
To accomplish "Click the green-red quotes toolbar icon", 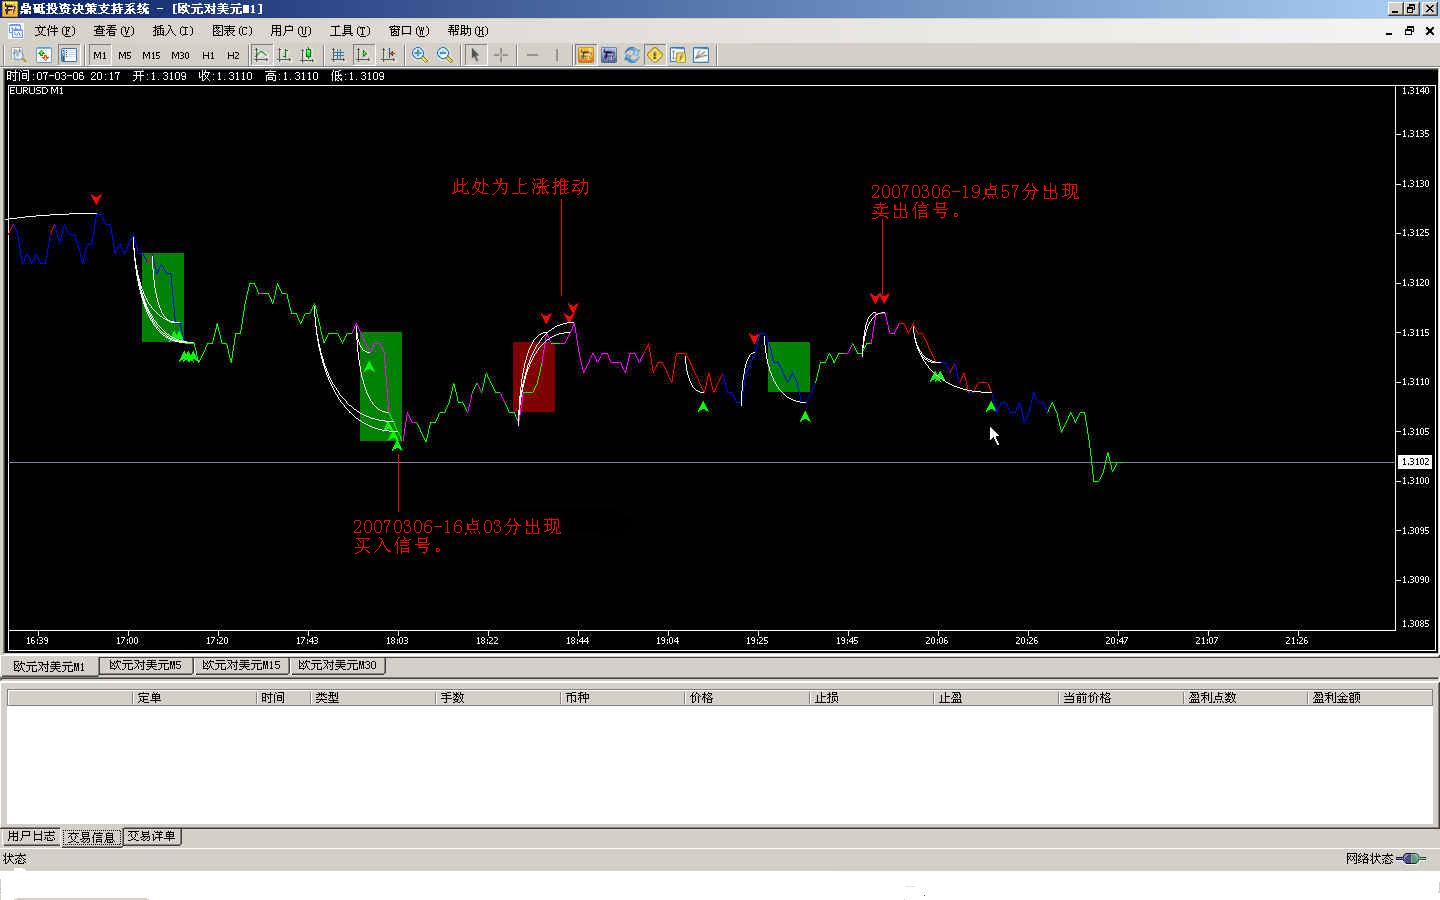I will click(44, 55).
